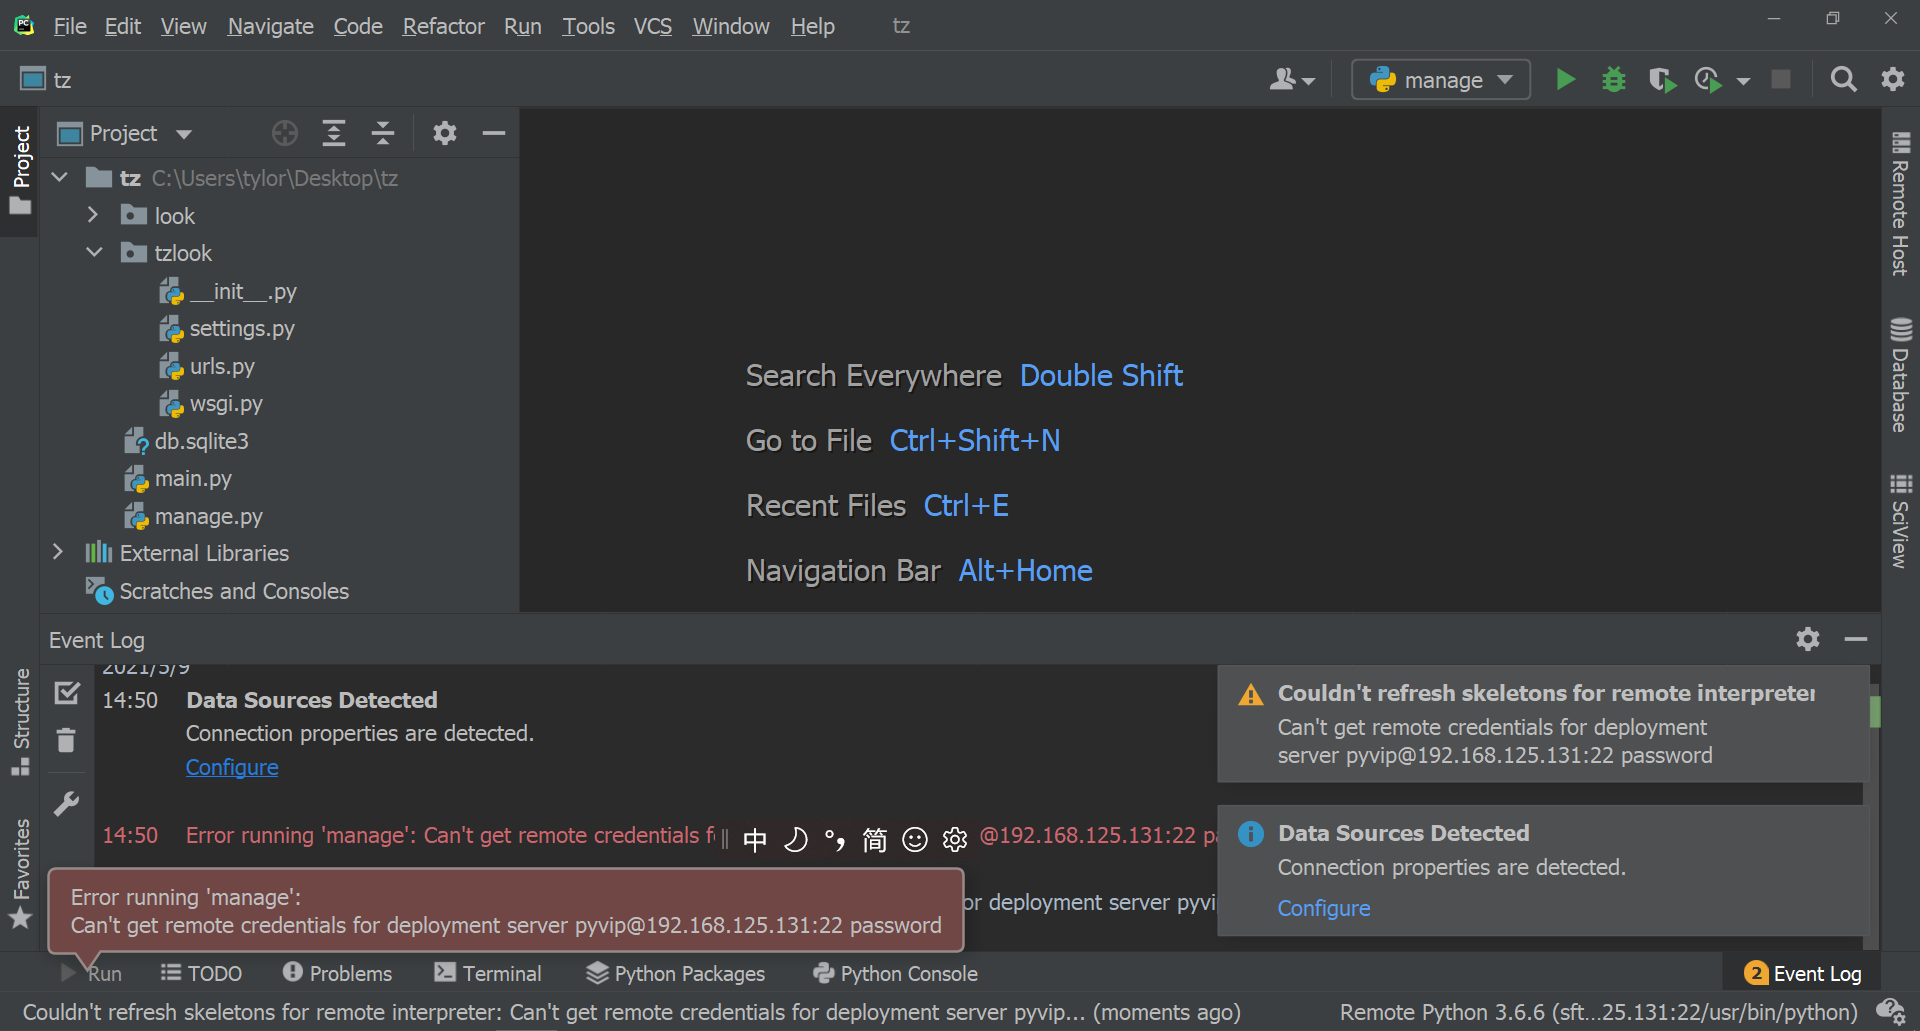Run manage with coverage
Screen dimensions: 1920x1031
[x=1661, y=79]
